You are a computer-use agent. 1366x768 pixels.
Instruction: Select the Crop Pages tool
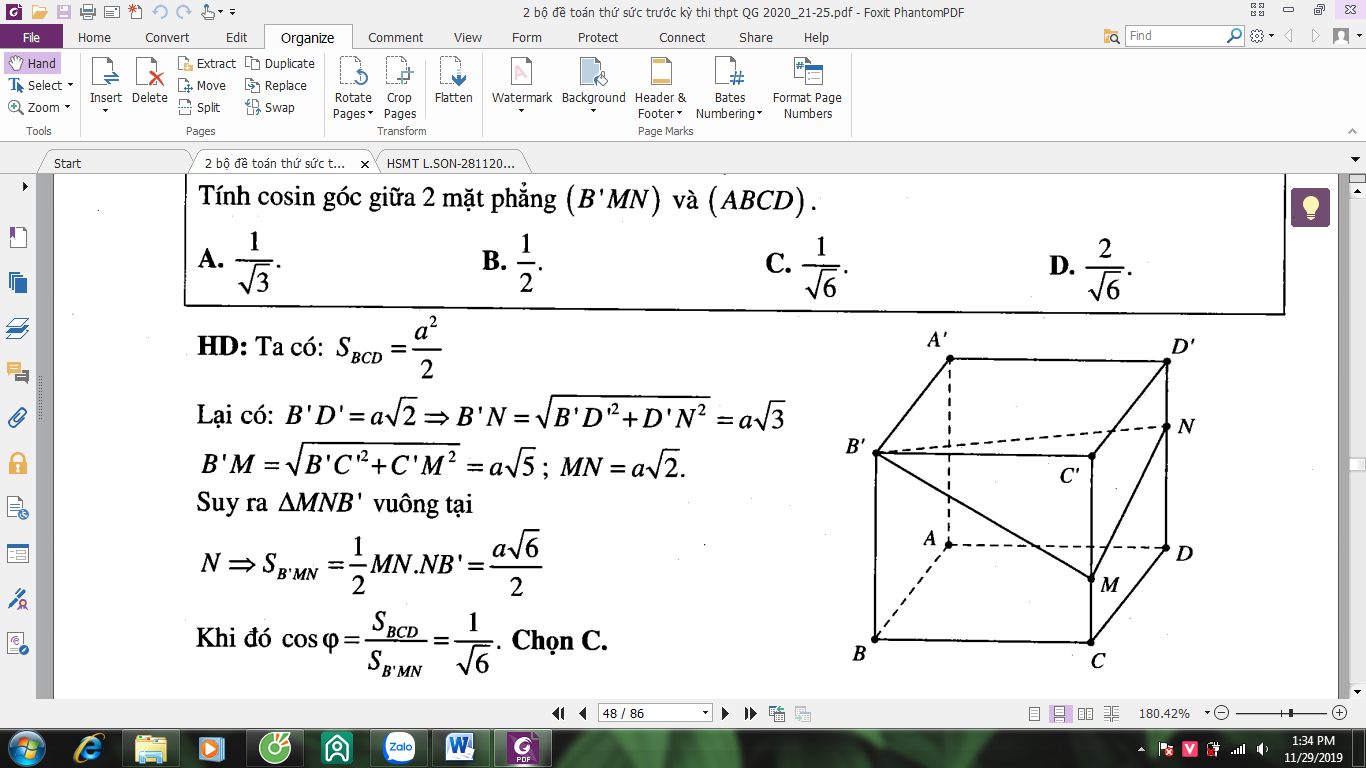(399, 88)
